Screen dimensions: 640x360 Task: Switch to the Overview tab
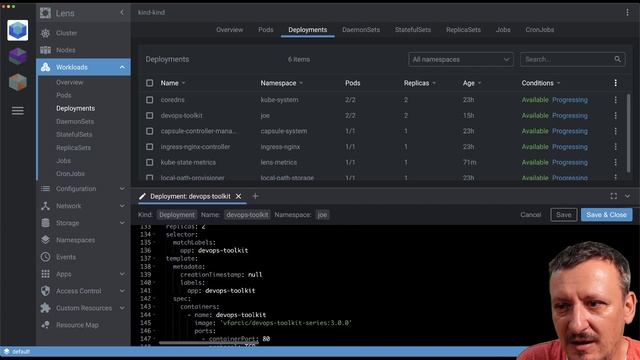pyautogui.click(x=229, y=30)
